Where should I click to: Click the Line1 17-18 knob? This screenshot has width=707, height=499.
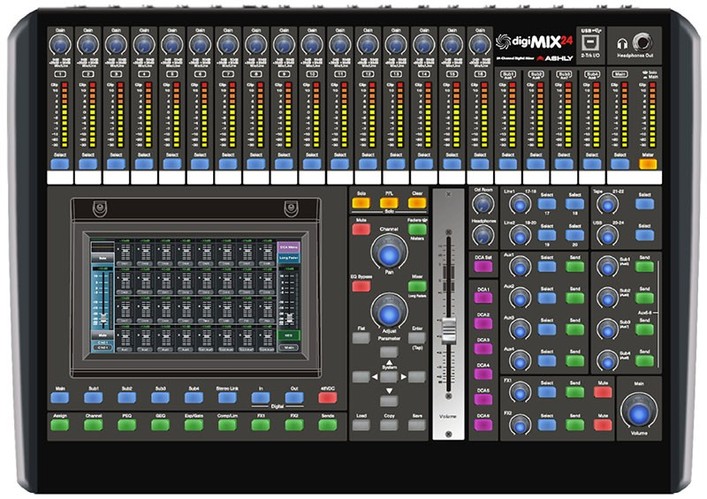point(520,204)
